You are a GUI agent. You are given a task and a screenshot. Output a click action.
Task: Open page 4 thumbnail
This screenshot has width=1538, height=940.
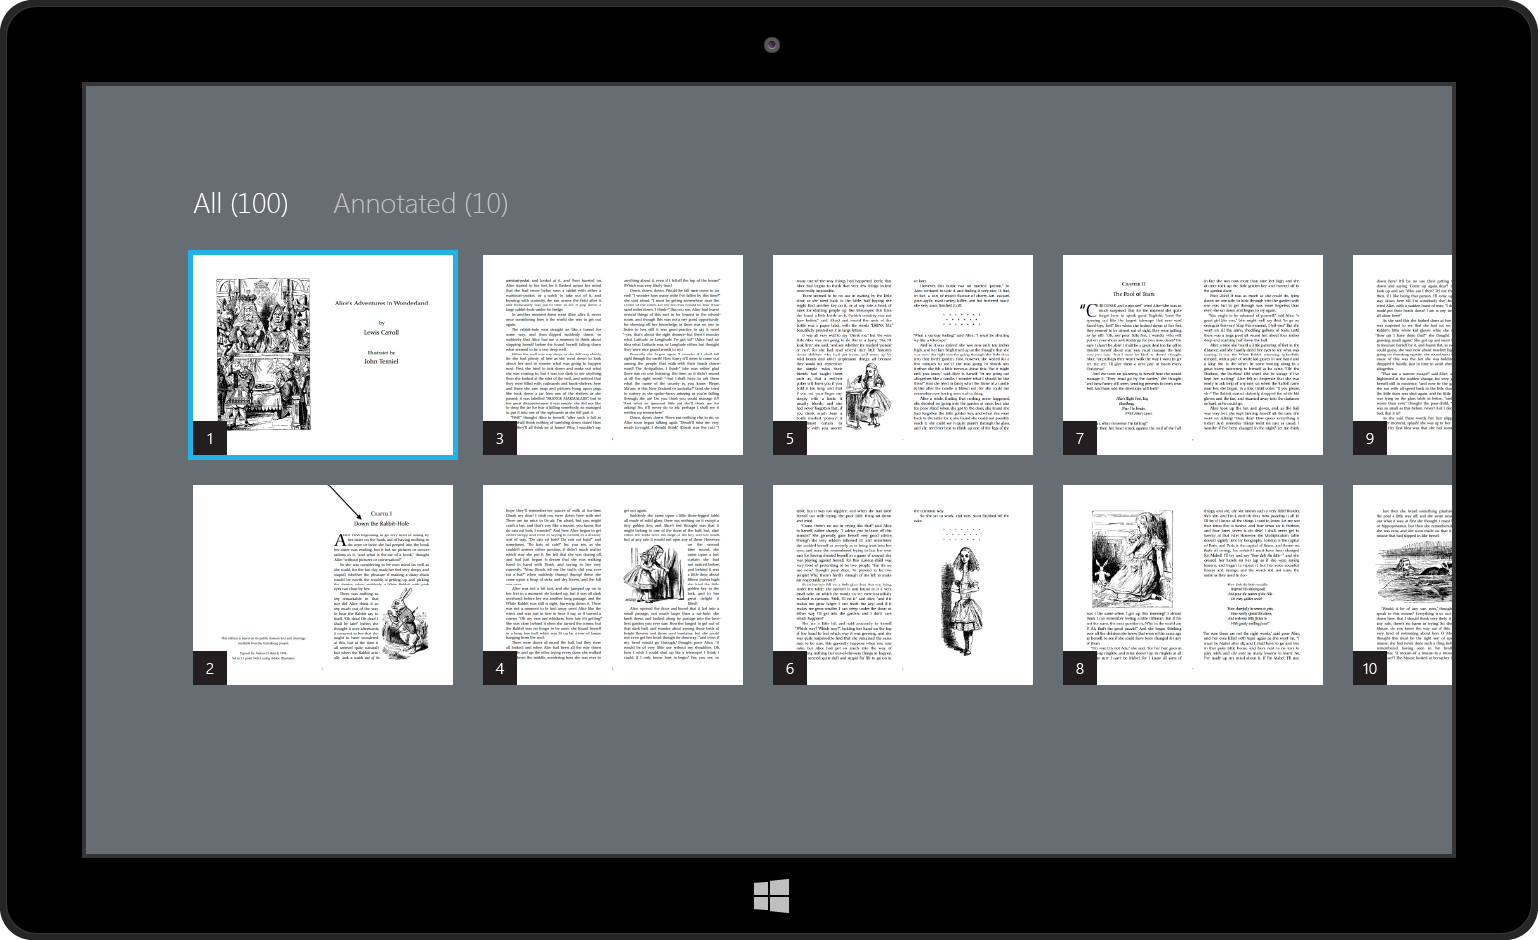[x=613, y=585]
